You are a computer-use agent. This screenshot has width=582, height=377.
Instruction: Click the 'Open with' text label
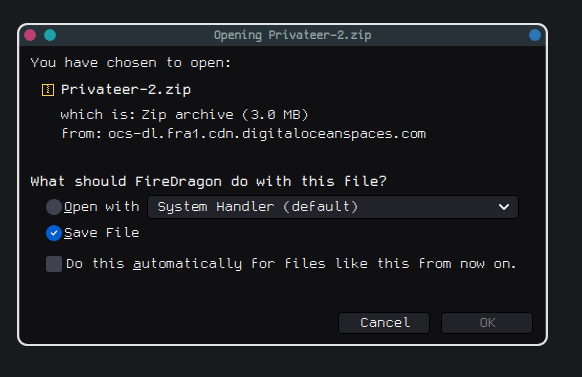coord(102,207)
